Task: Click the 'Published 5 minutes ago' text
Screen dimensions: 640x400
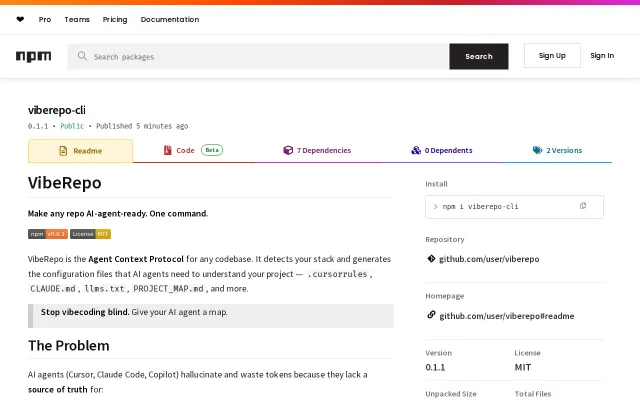Action: coord(142,126)
